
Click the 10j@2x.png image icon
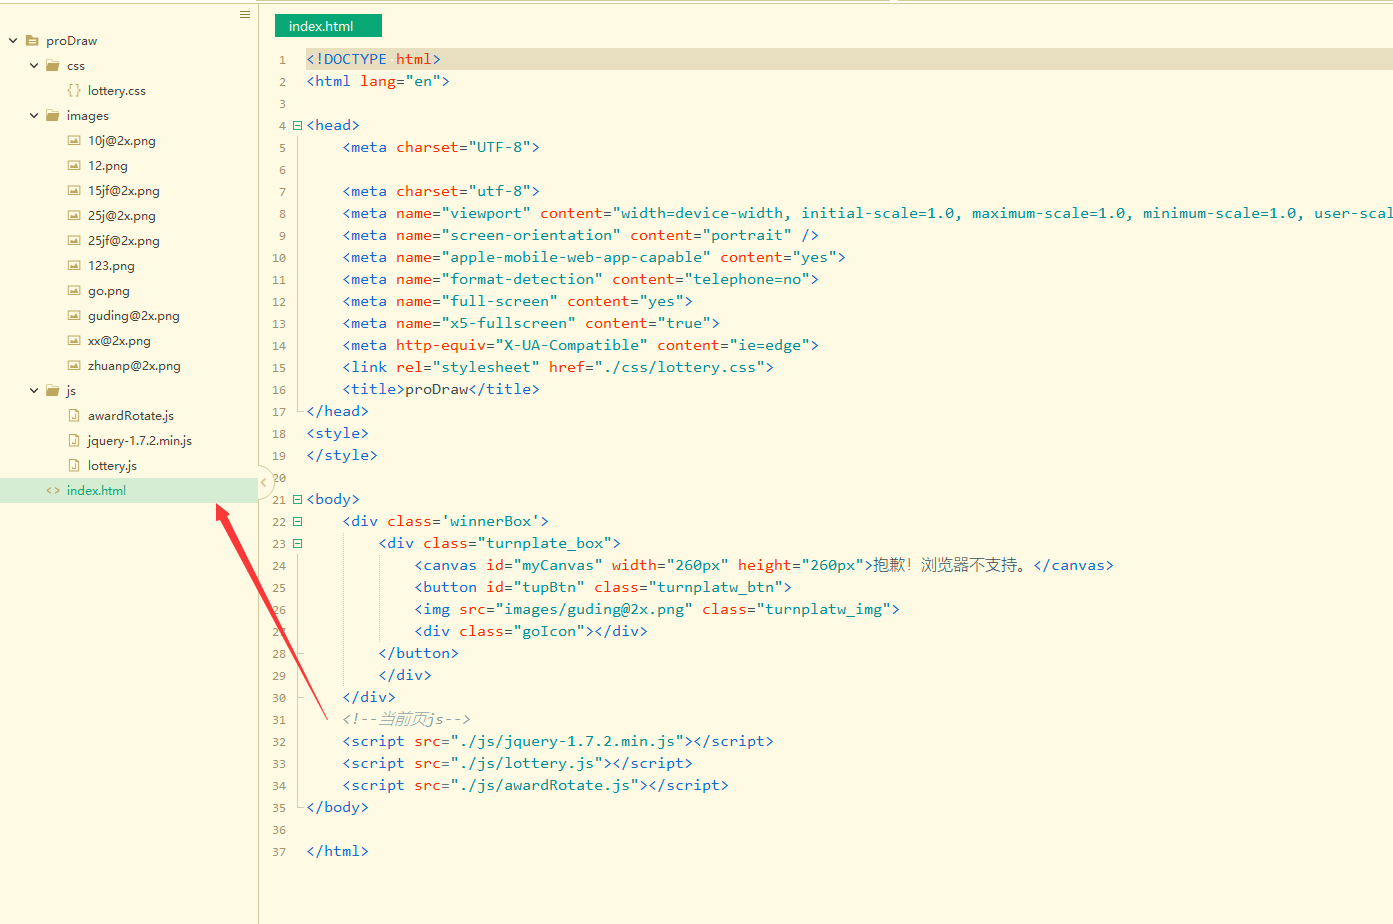(74, 141)
